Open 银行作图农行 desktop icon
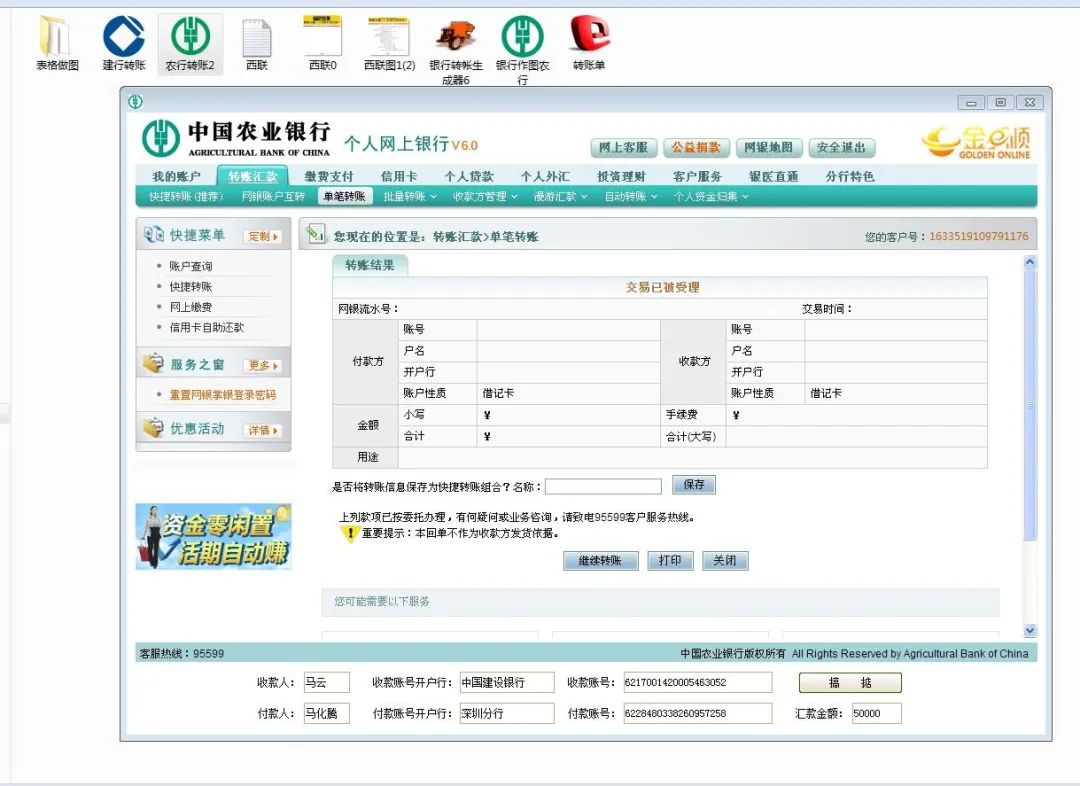Viewport: 1080px width, 786px height. pyautogui.click(x=522, y=52)
